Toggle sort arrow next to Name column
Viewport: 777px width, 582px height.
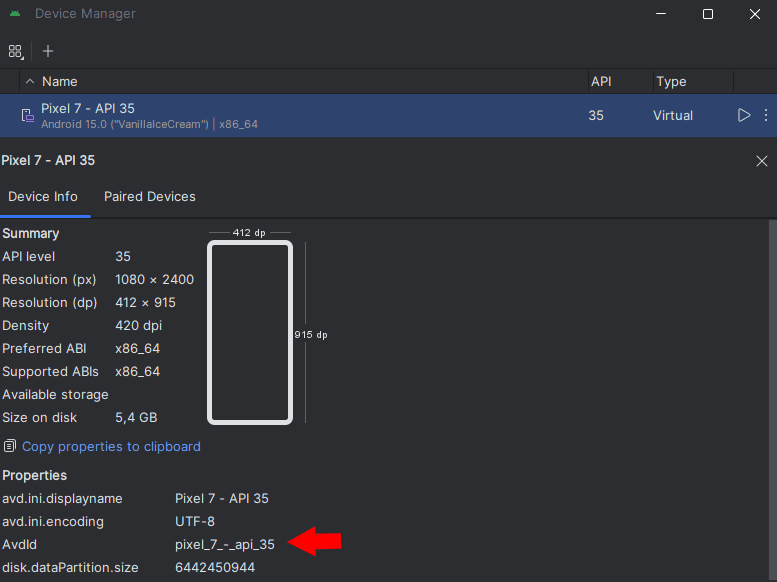(30, 82)
